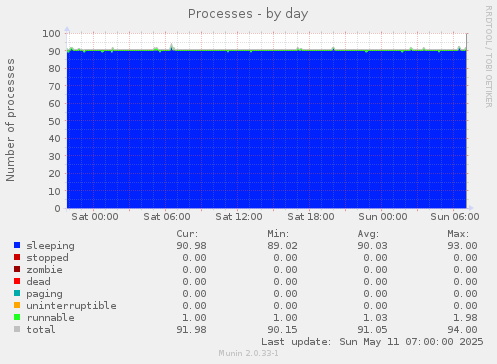
Task: Click the dark red zombie legend swatch
Action: point(17,269)
